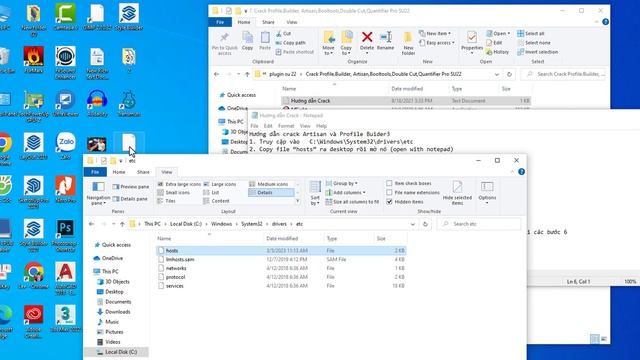The height and width of the screenshot is (360, 640).
Task: Click Rename in the Crack folder window ribbon
Action: point(385,41)
